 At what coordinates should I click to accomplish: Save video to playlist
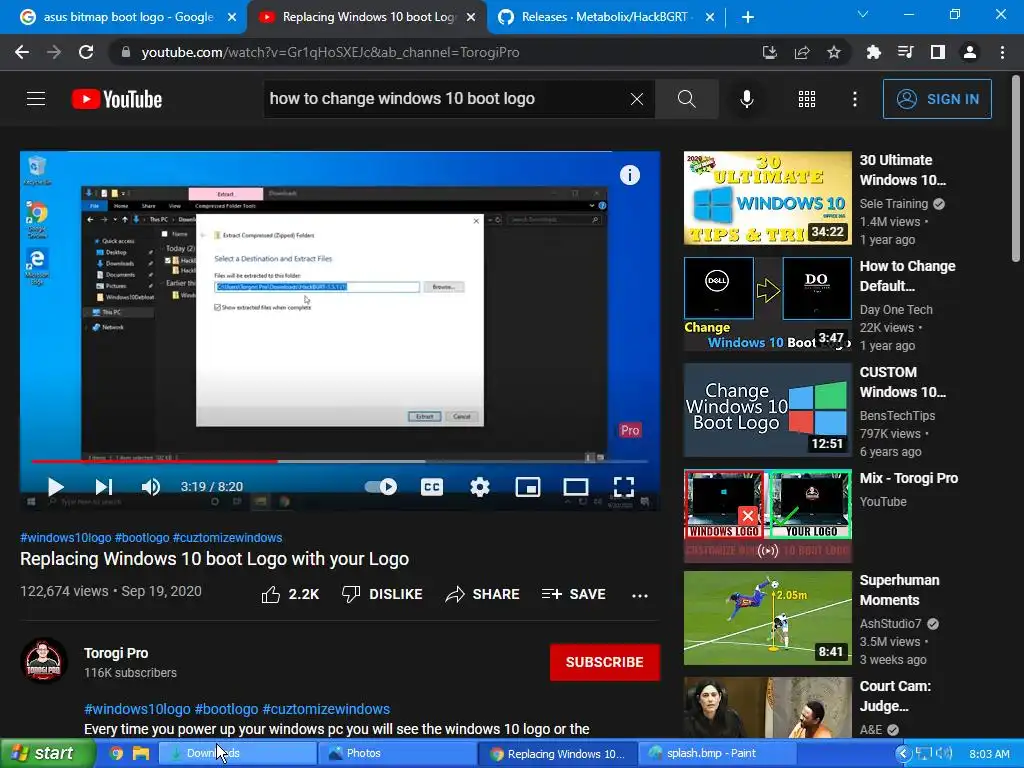pos(574,594)
